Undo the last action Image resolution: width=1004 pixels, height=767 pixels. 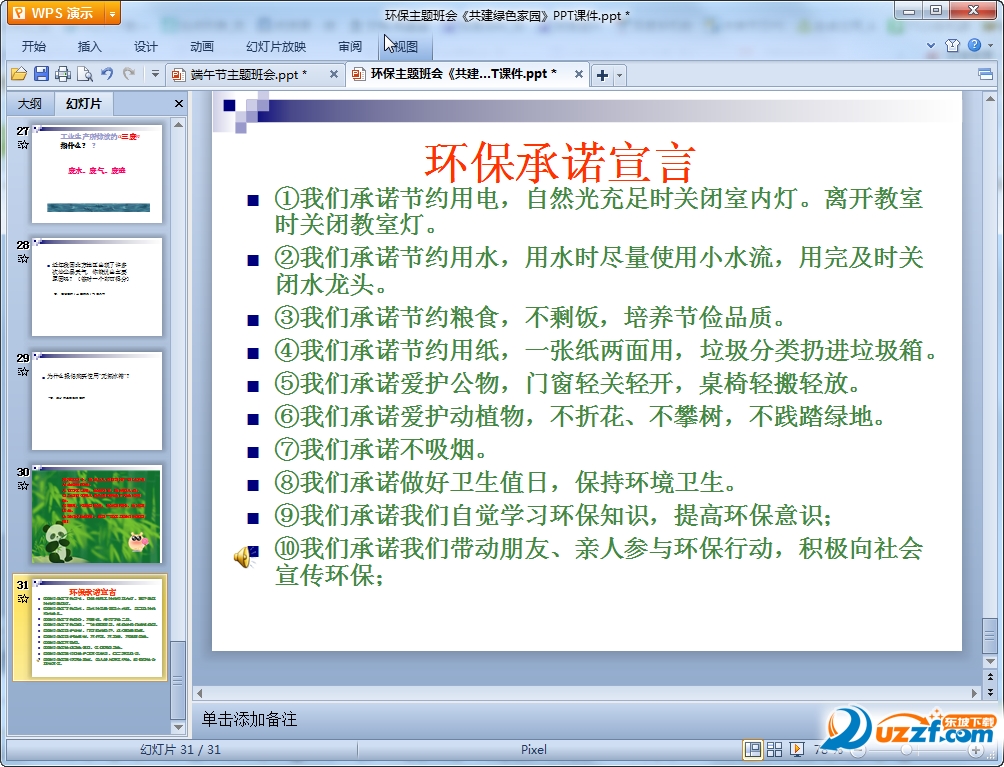tap(106, 74)
